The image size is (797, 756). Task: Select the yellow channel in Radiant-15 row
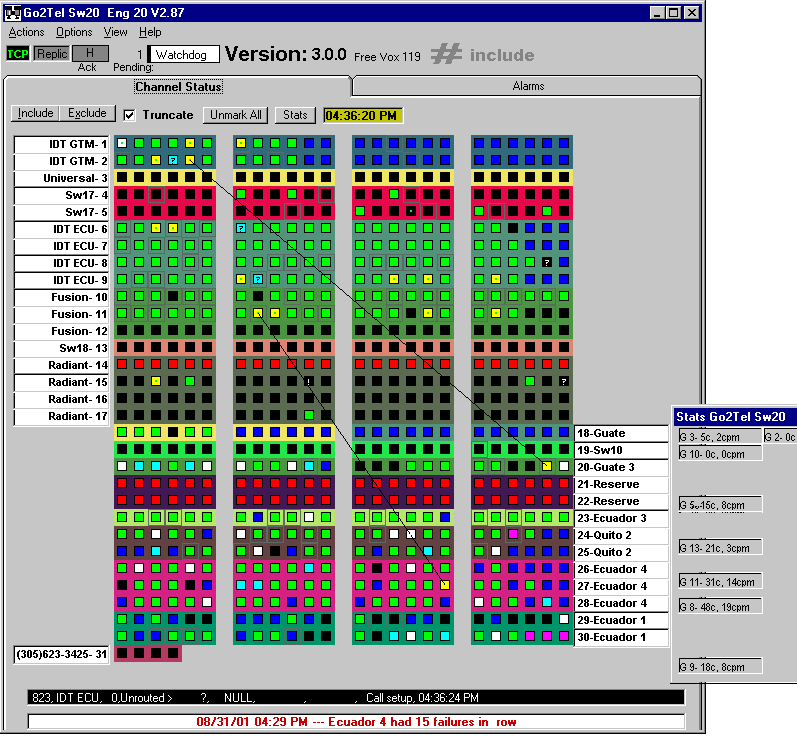click(156, 381)
